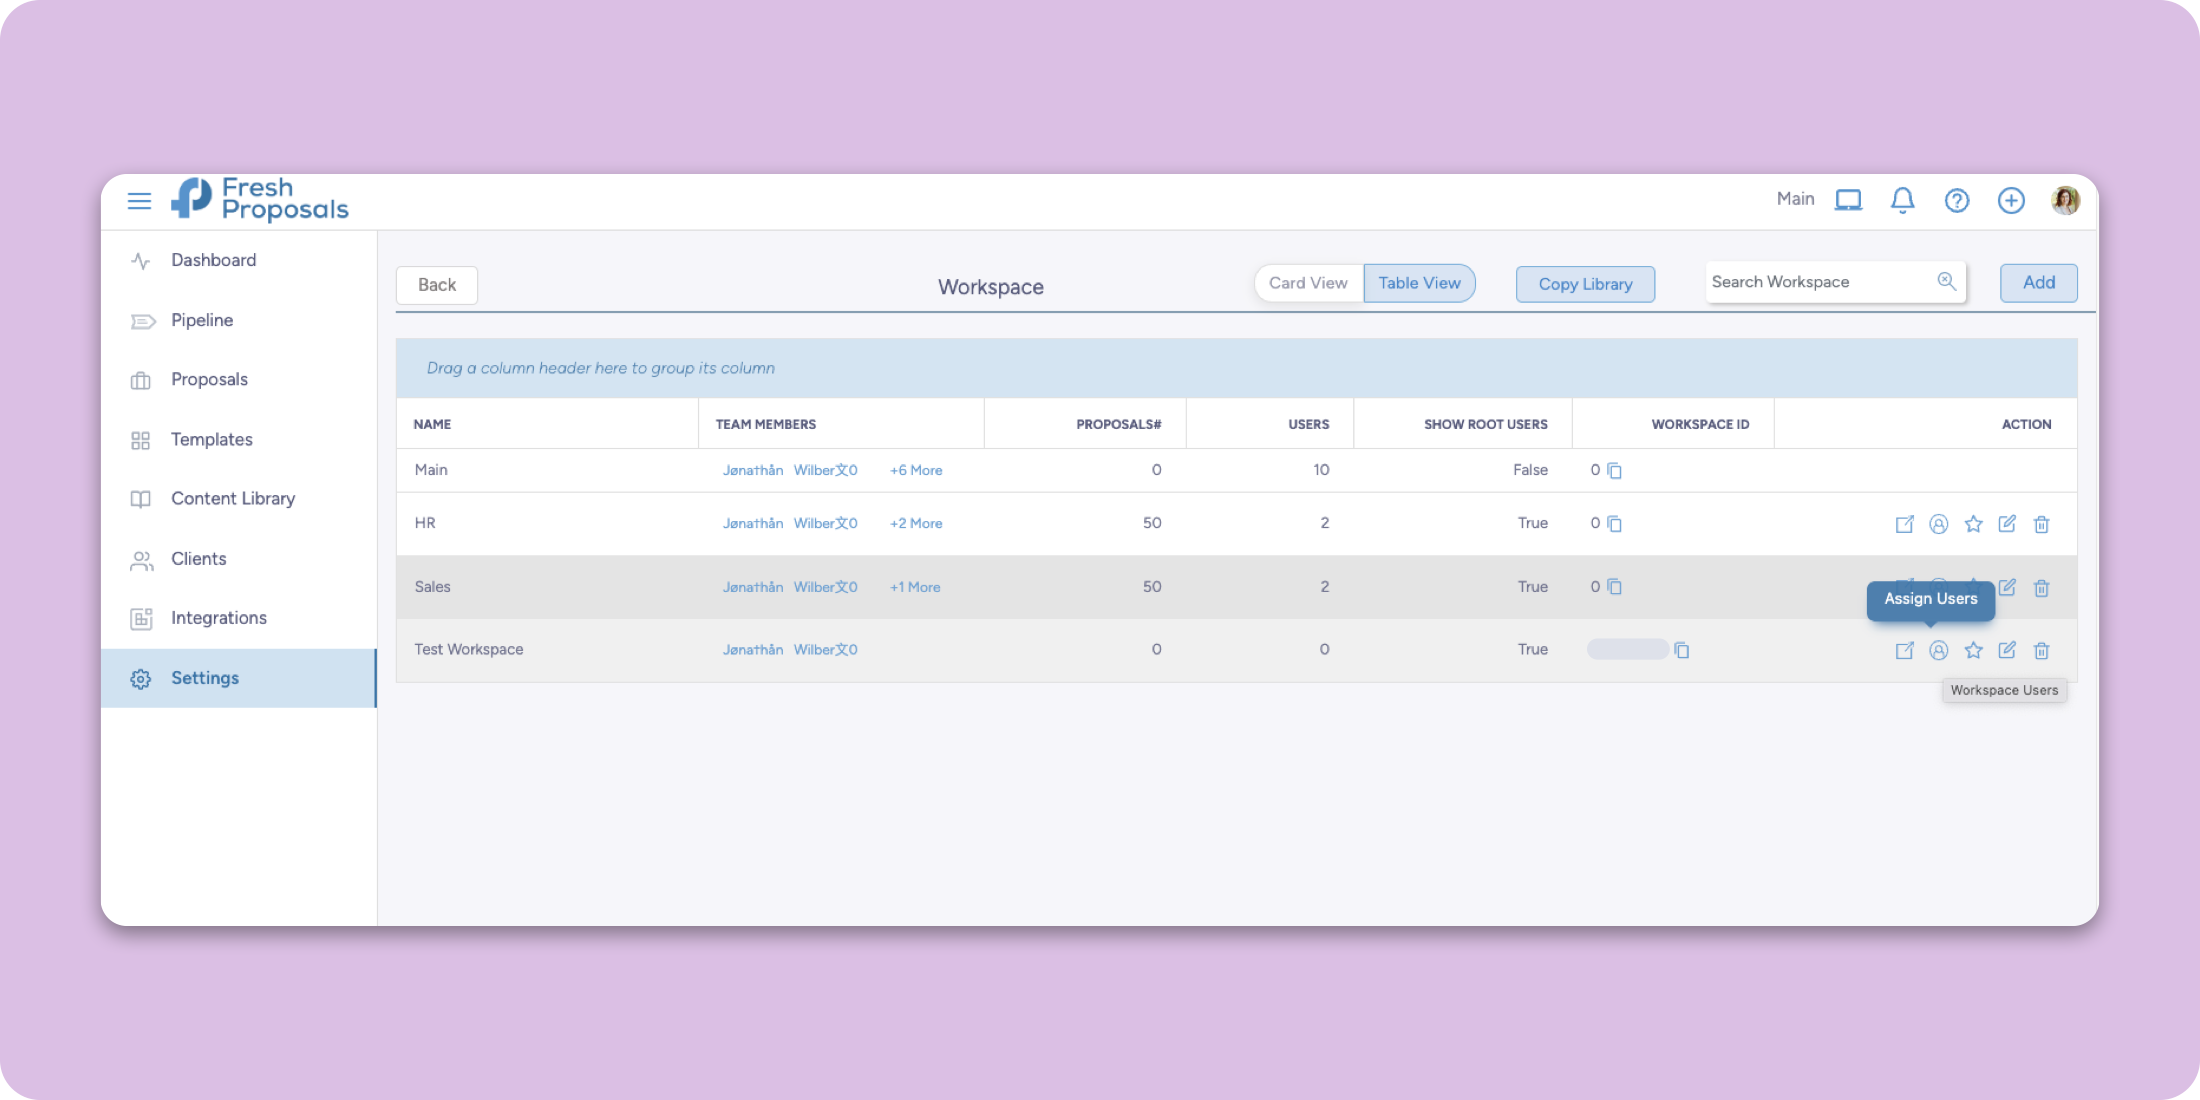Expand +6 More team members for Main
Viewport: 2200px width, 1100px height.
pos(915,470)
